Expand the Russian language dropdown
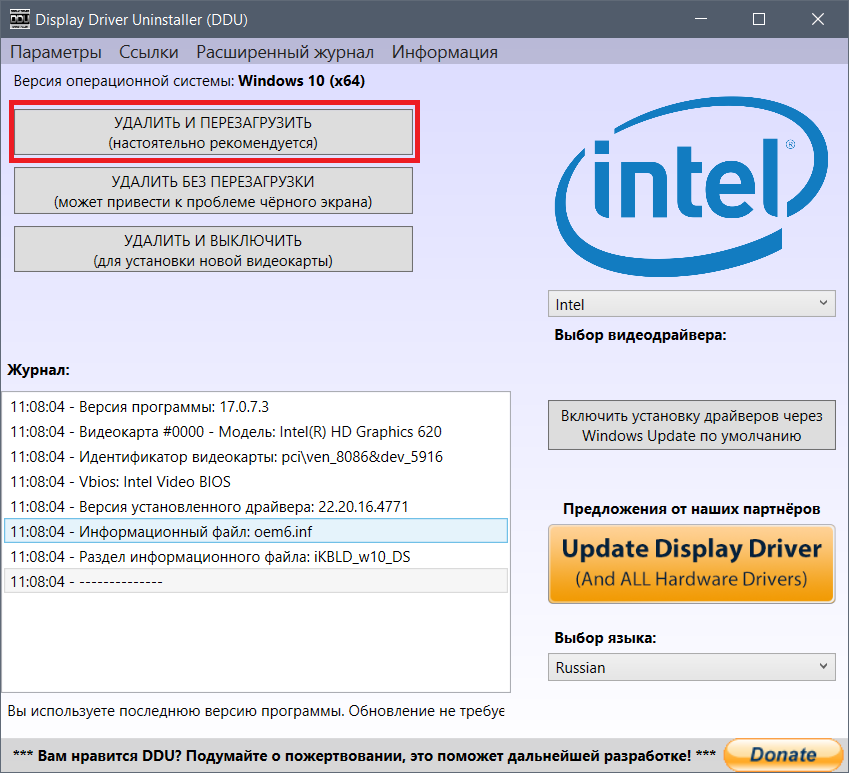 691,667
